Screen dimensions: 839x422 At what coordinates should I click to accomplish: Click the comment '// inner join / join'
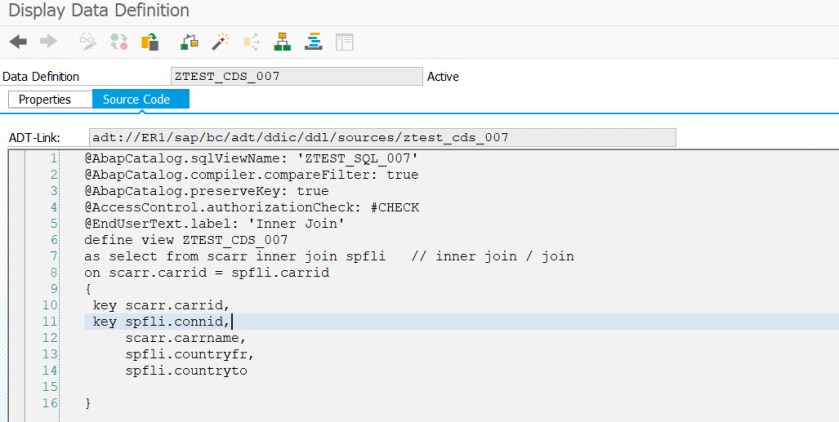(x=492, y=256)
